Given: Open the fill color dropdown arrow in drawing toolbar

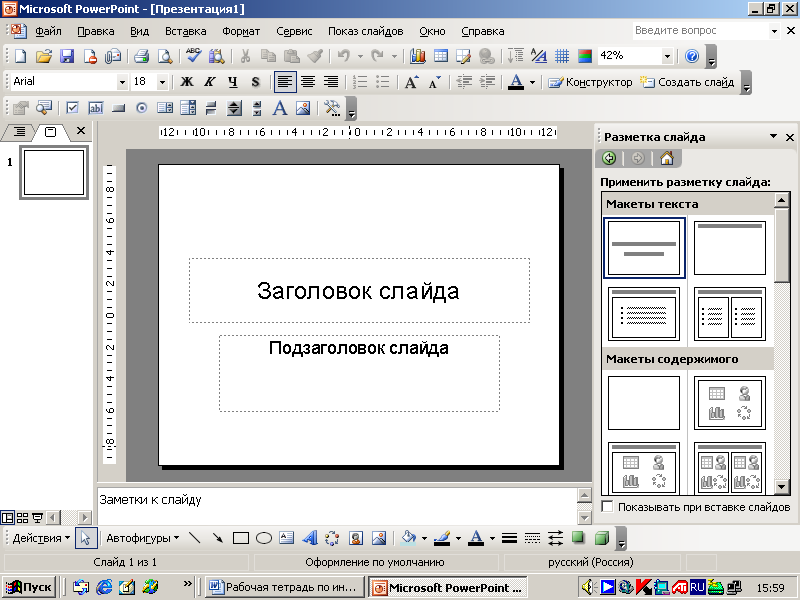Looking at the screenshot, I should [x=424, y=538].
